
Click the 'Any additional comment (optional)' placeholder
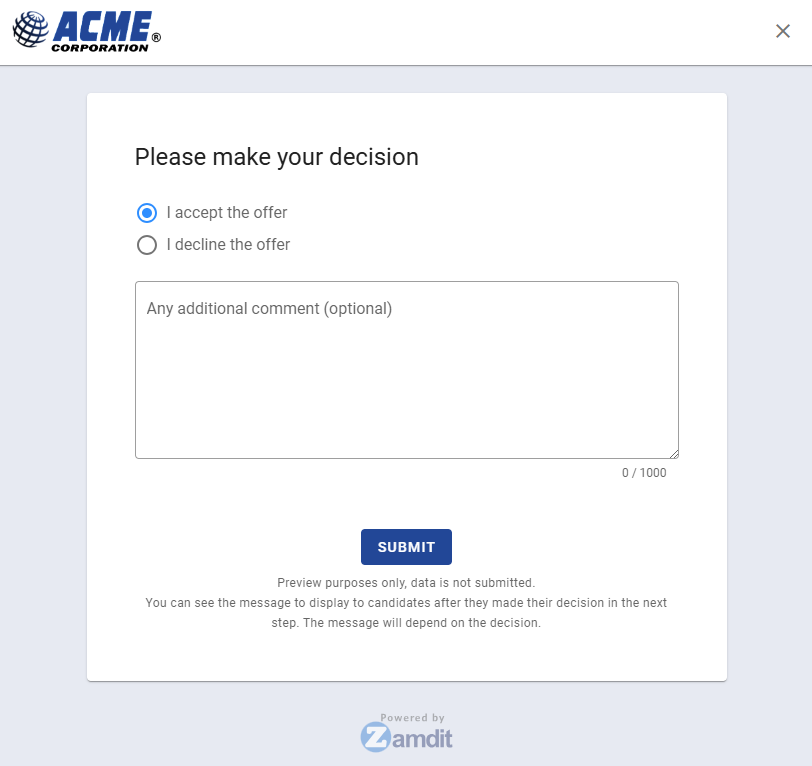click(269, 309)
